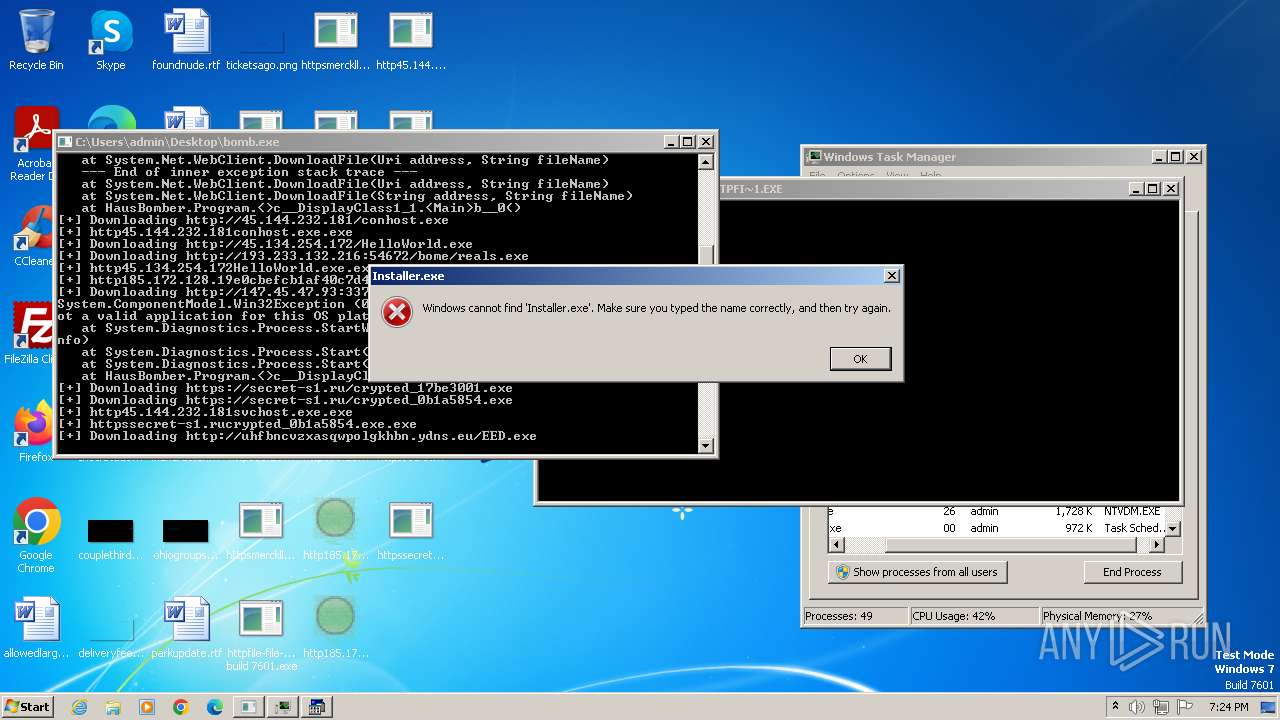Open Google Chrome desktop shortcut
The height and width of the screenshot is (720, 1280).
(x=36, y=536)
